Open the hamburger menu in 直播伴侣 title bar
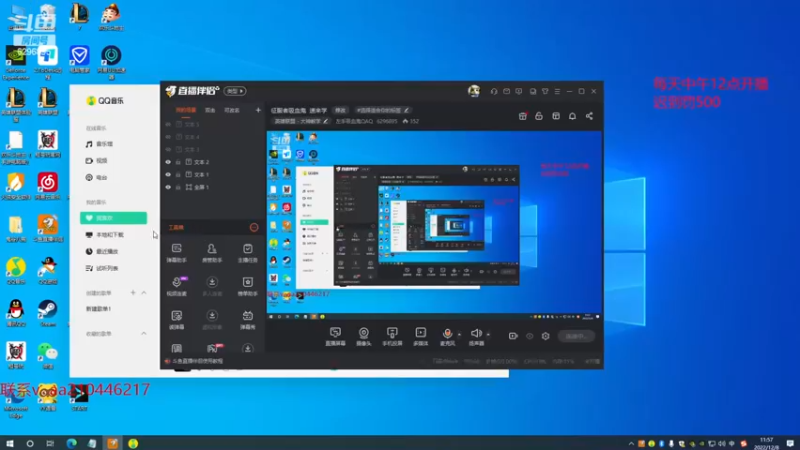Image resolution: width=800 pixels, height=450 pixels. (557, 91)
